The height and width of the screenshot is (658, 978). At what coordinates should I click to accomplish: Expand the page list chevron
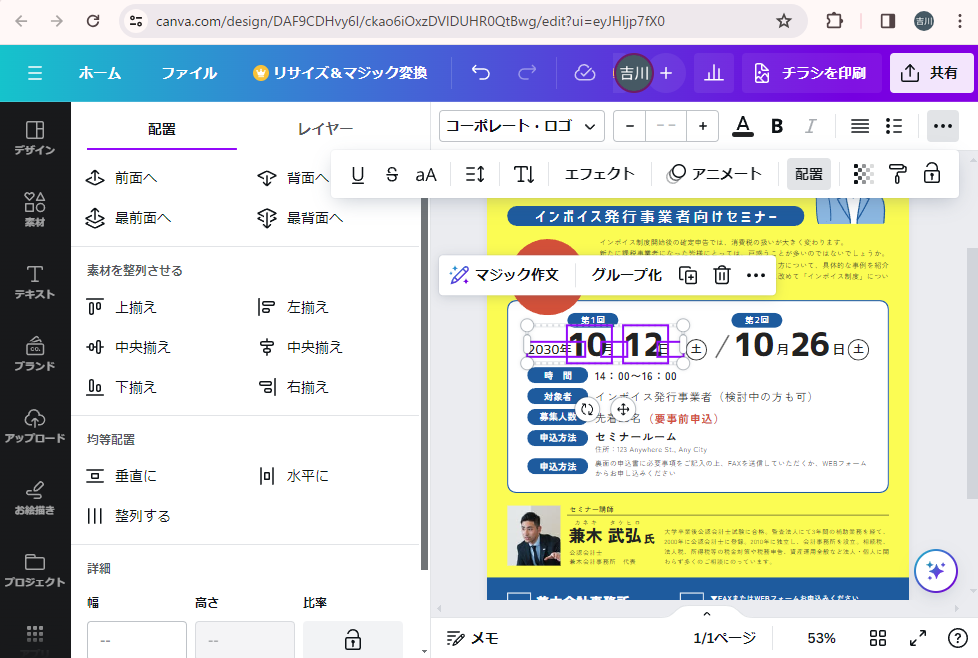[x=706, y=613]
